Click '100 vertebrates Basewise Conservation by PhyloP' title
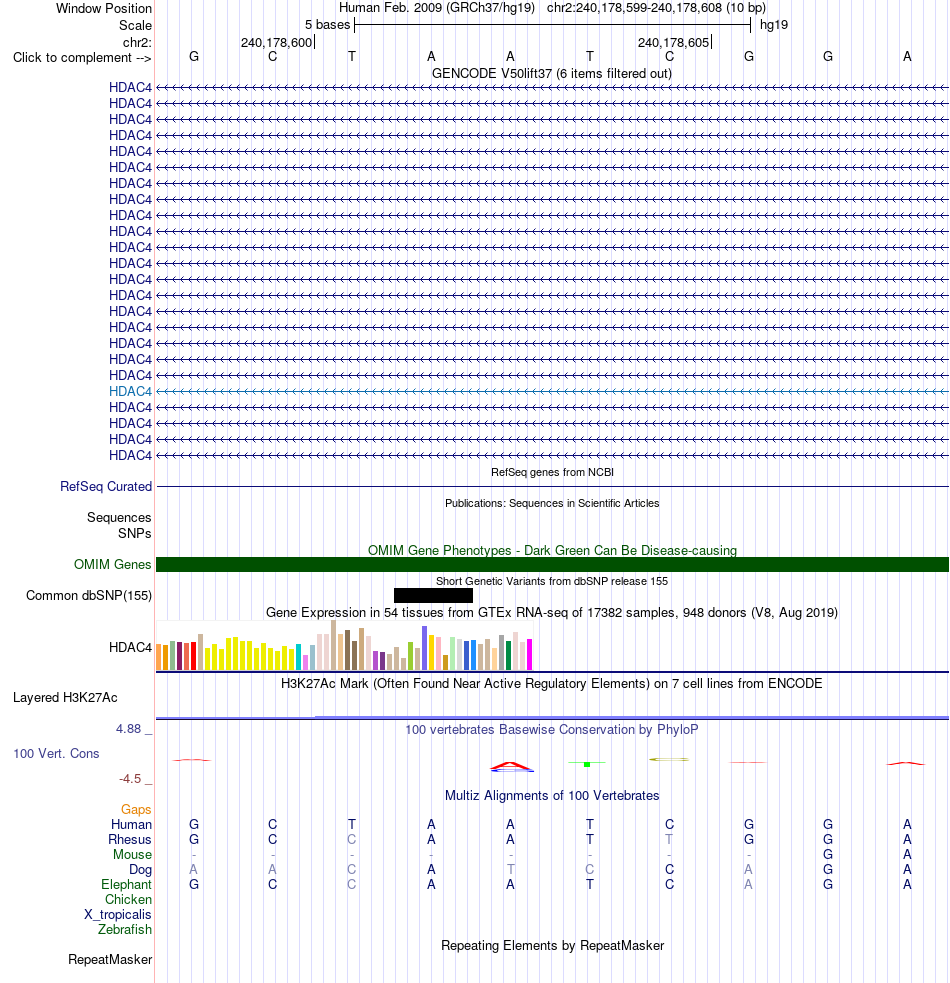This screenshot has width=950, height=983. click(x=552, y=730)
